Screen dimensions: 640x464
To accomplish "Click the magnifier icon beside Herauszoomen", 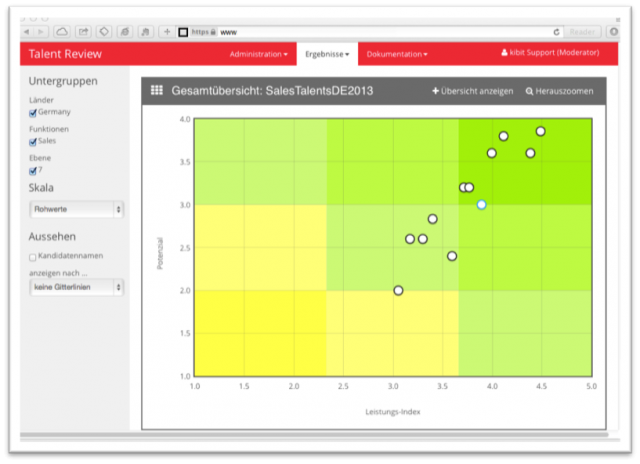I will 529,91.
